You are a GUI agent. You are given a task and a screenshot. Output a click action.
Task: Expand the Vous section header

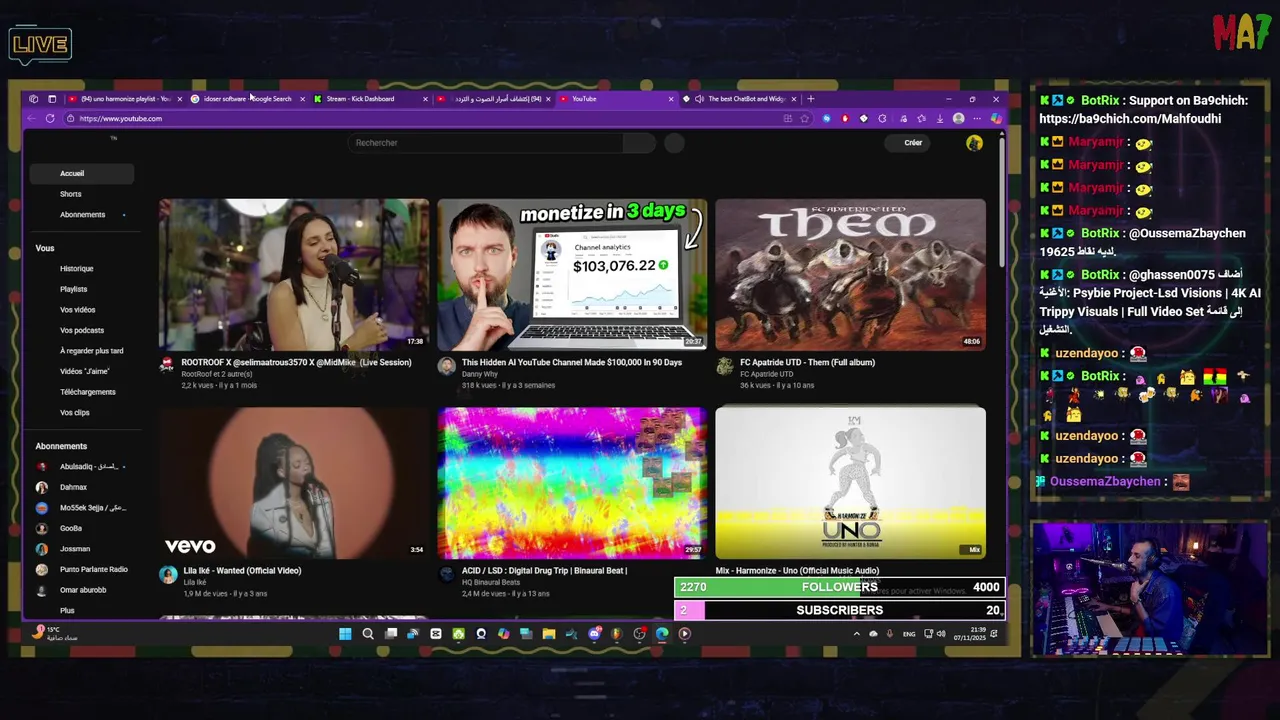(x=45, y=248)
